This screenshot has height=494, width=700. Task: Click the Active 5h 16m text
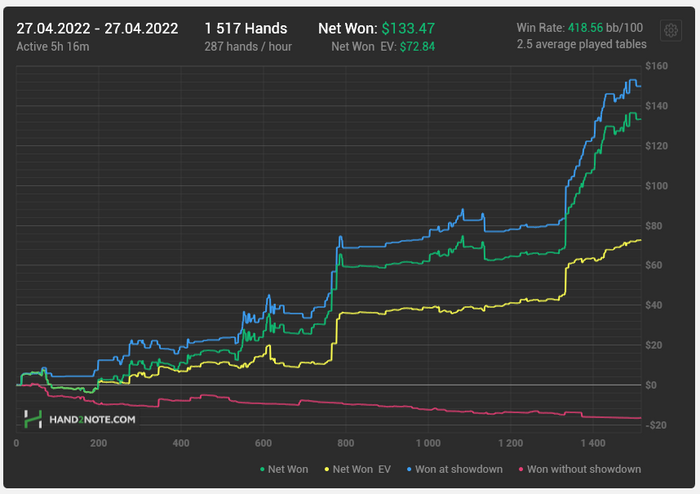click(x=53, y=46)
